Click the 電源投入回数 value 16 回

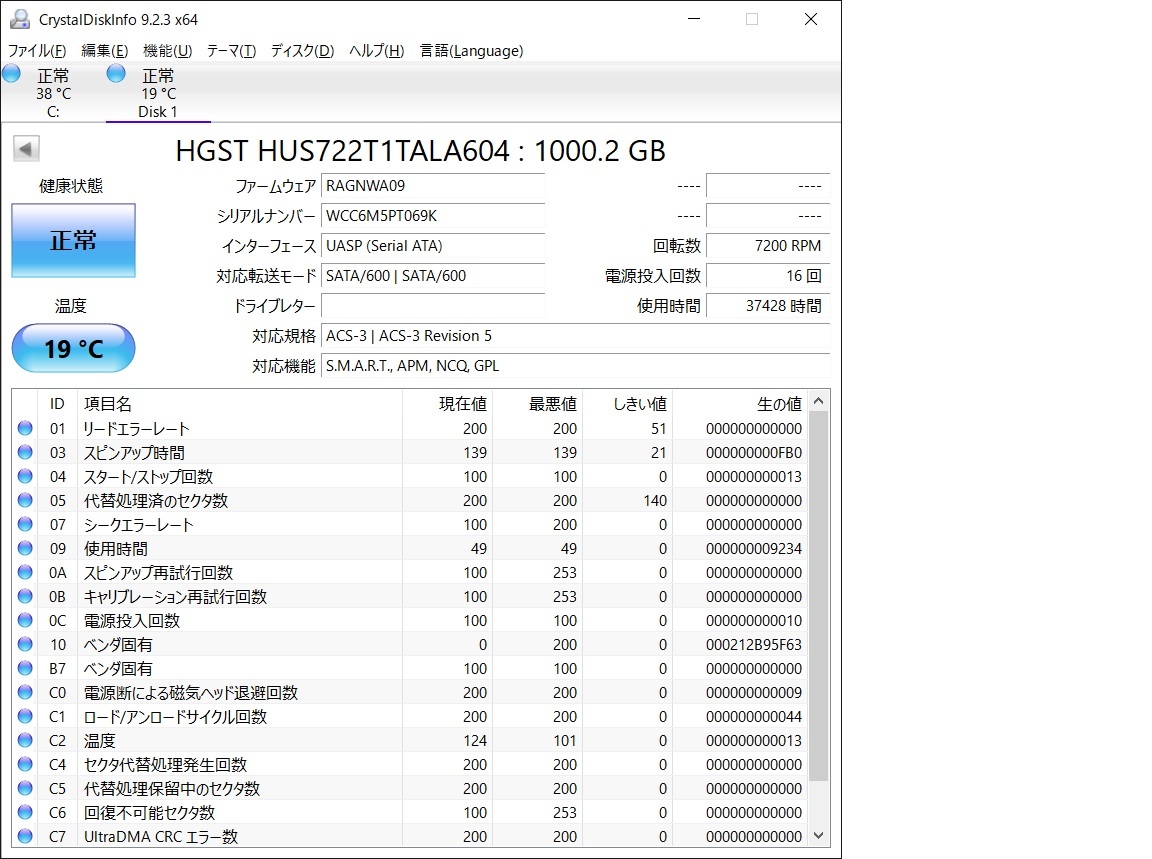pos(768,276)
